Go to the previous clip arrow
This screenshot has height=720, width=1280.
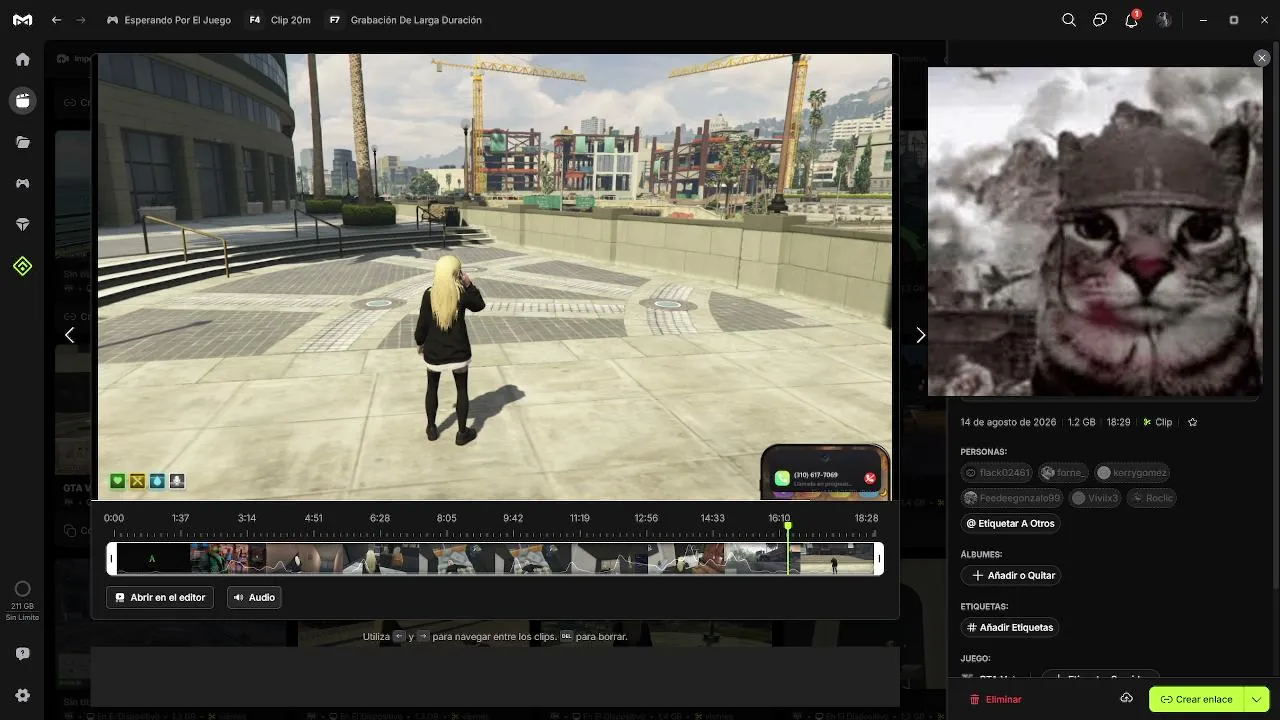pos(69,335)
